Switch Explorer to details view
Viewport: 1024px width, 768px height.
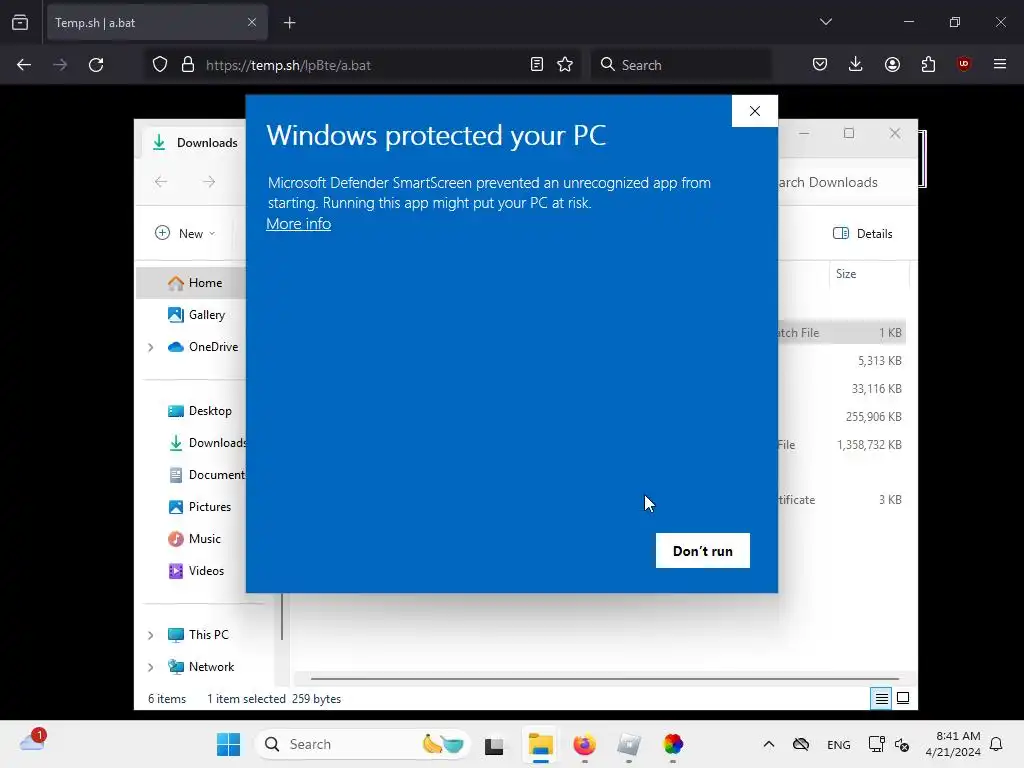881,699
